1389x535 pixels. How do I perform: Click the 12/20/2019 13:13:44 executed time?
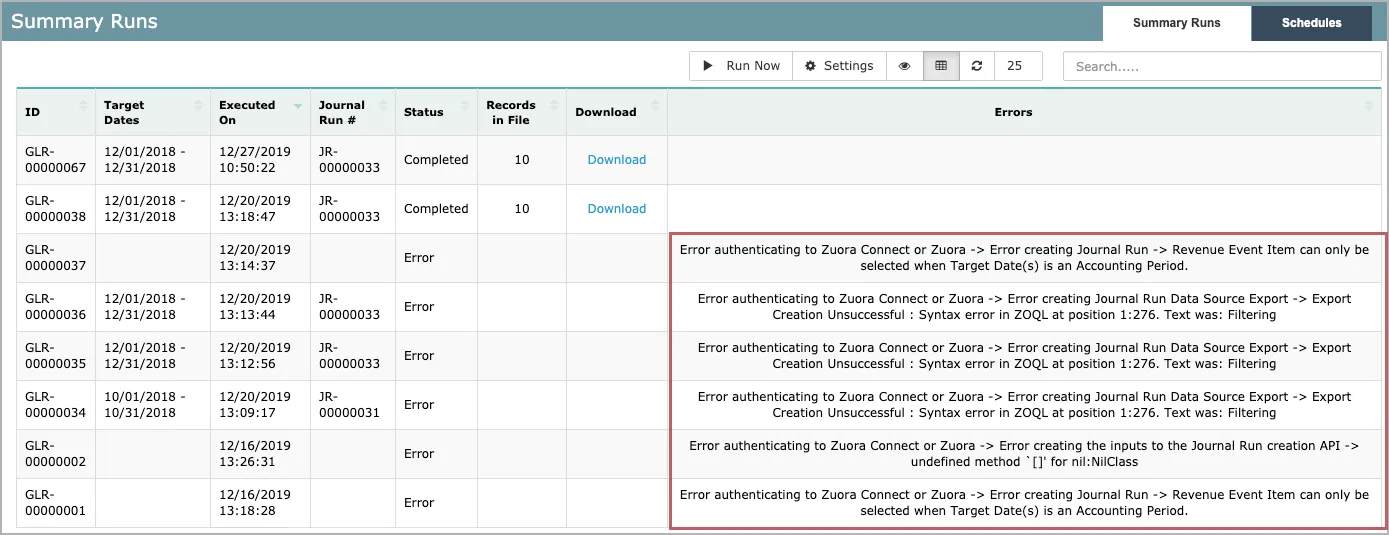(255, 307)
